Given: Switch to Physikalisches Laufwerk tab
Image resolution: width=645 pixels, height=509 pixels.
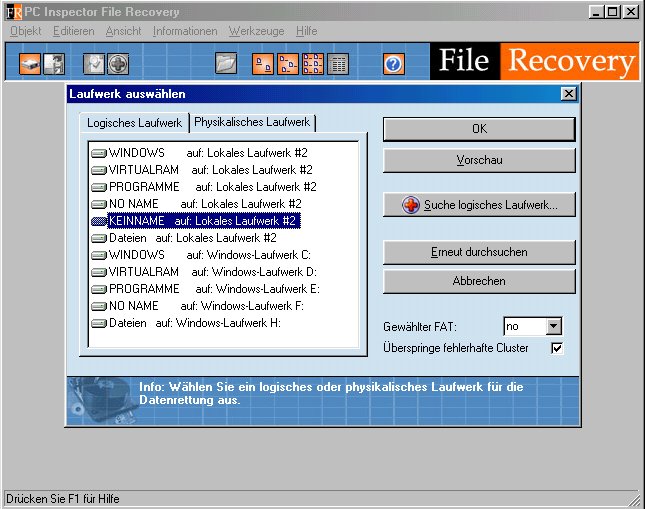Looking at the screenshot, I should click(252, 122).
